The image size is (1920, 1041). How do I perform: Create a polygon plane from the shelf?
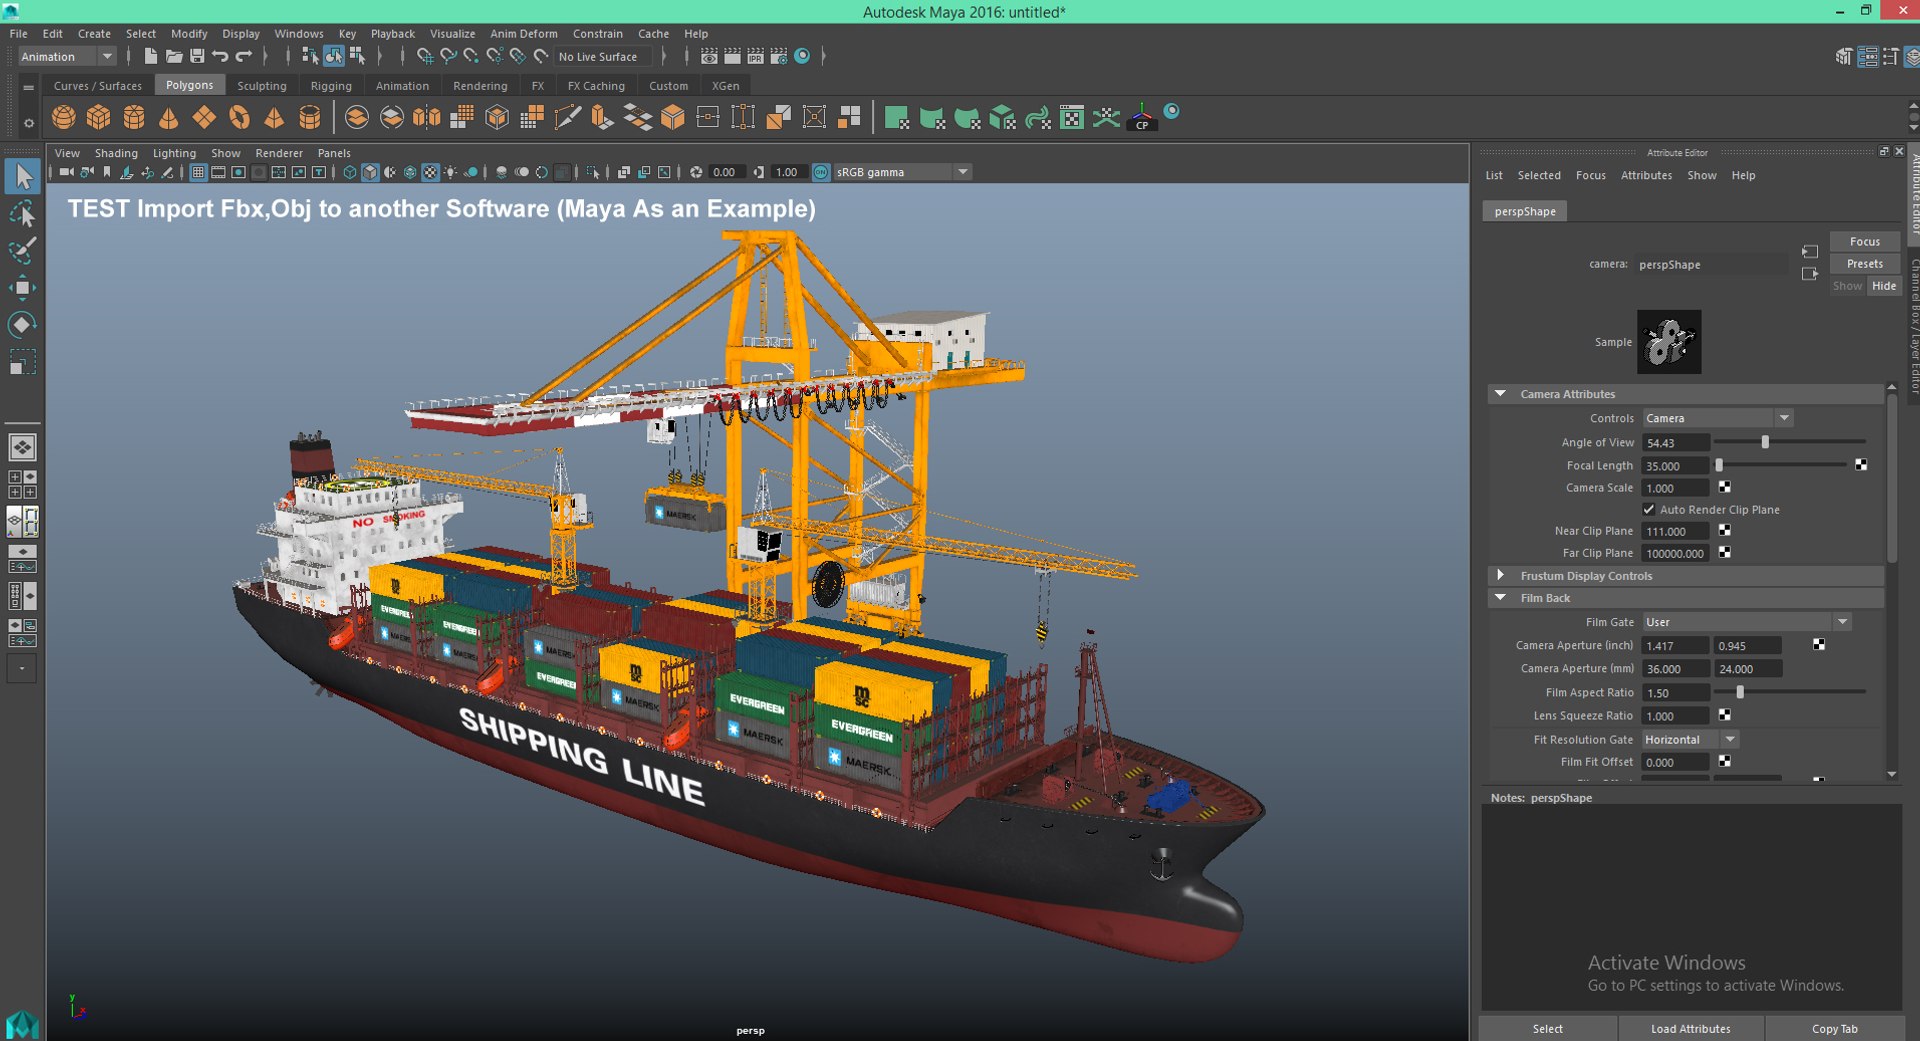tap(204, 118)
